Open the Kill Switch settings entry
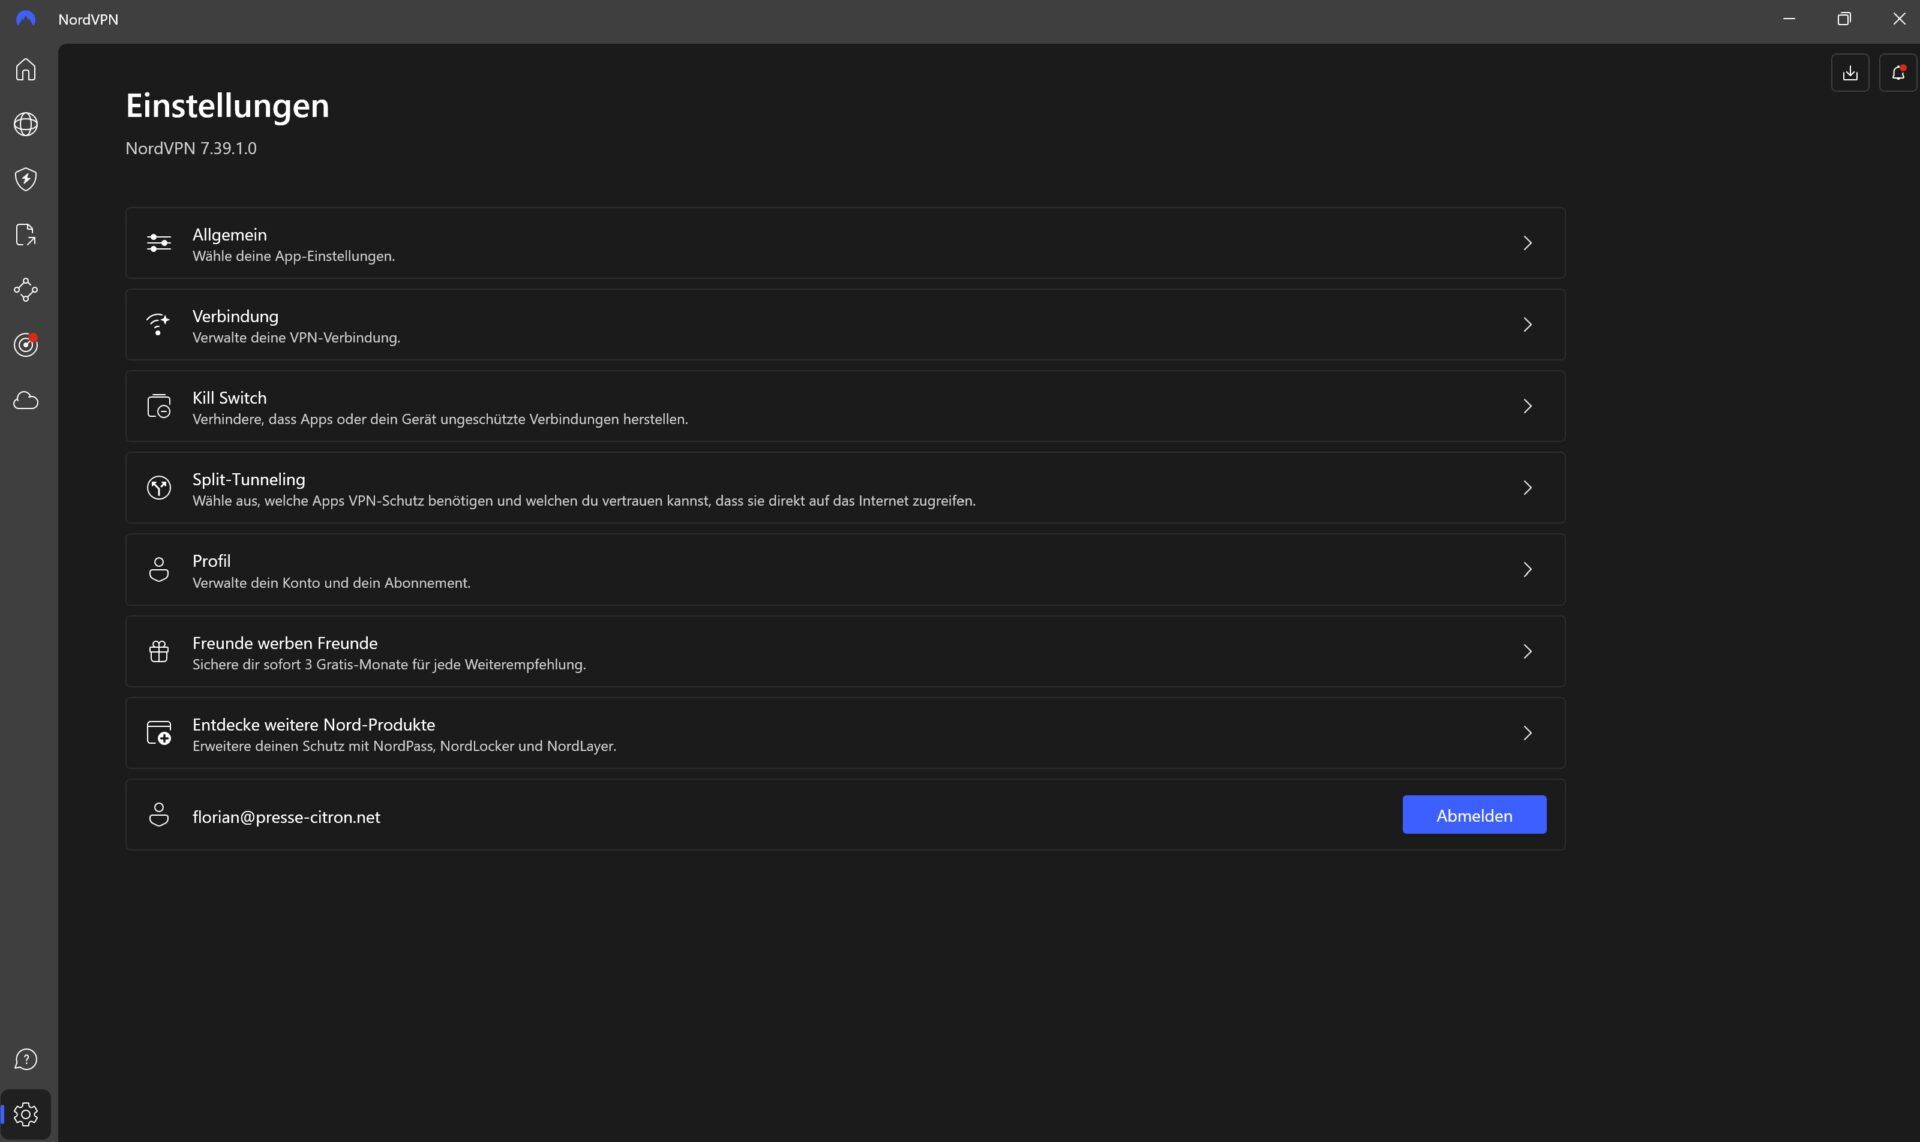1920x1142 pixels. [845, 406]
